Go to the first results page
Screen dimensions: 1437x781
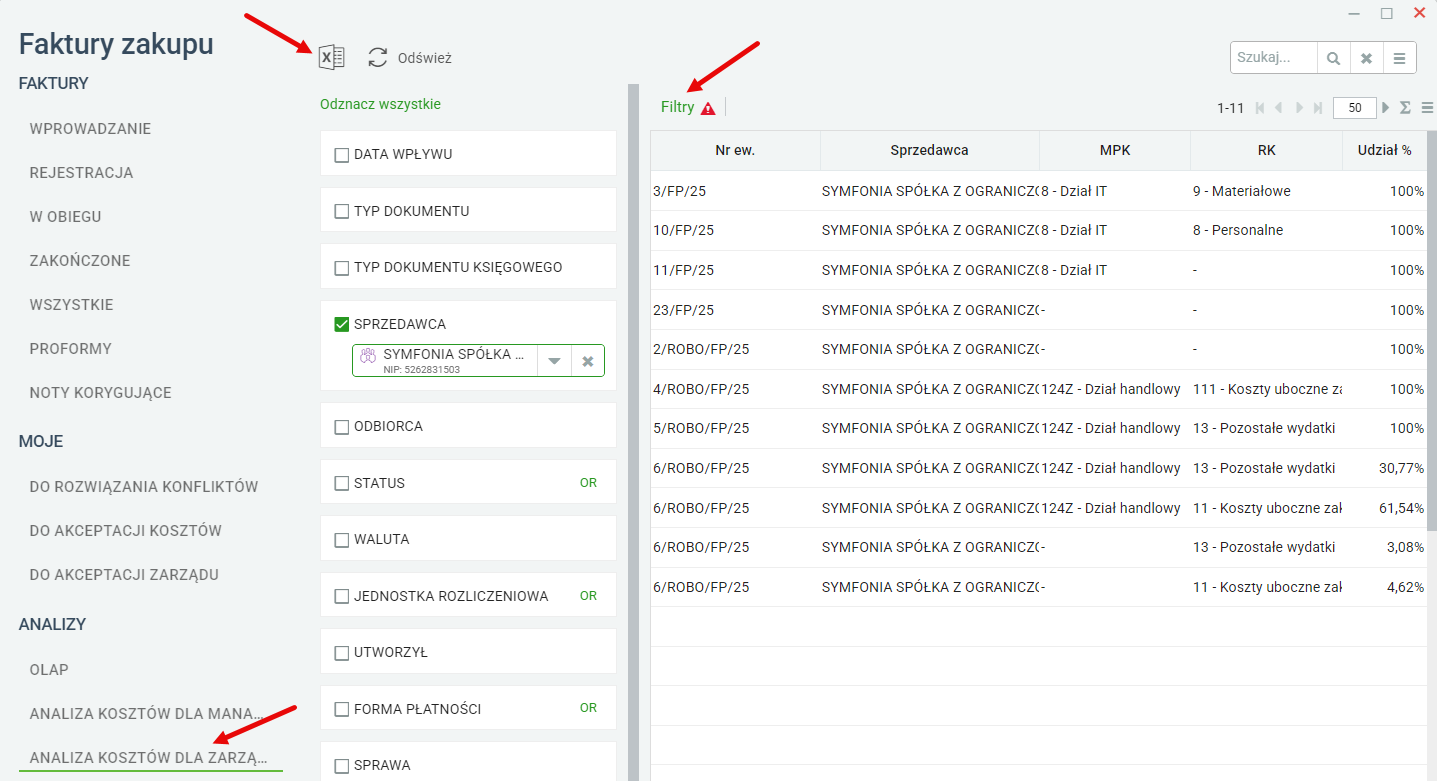coord(1259,108)
